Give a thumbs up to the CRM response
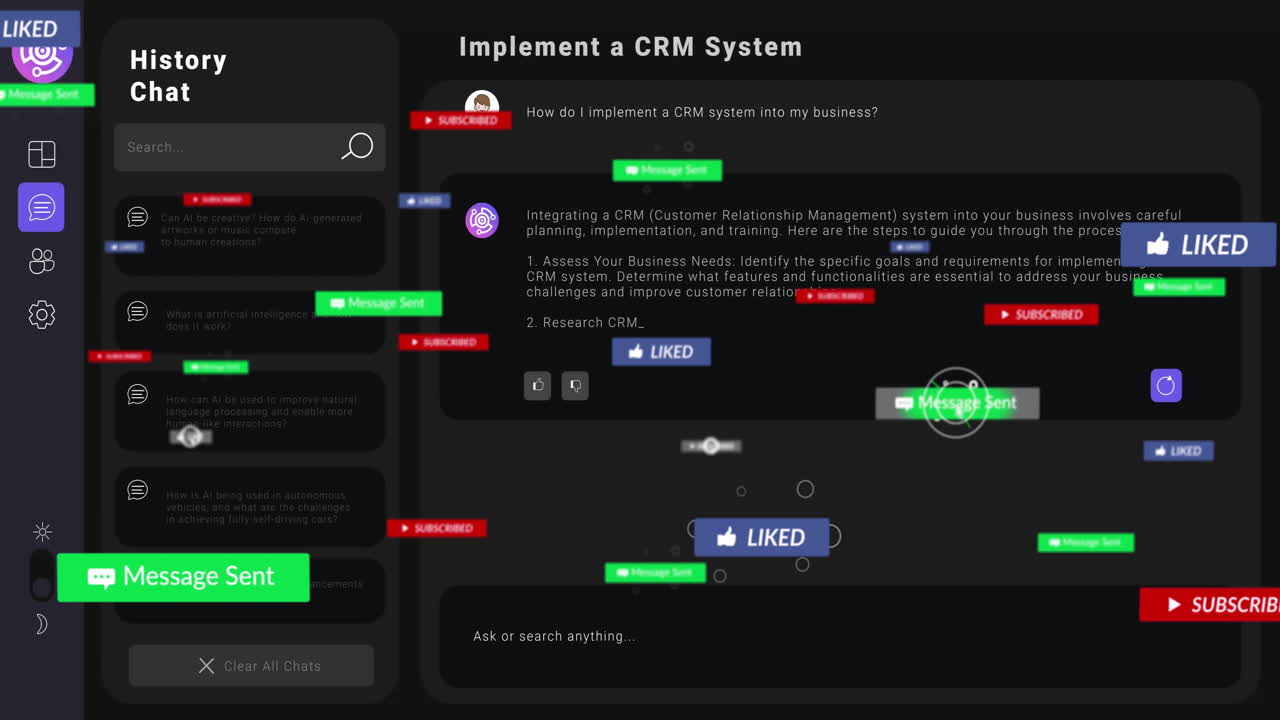Screen dimensions: 1280x720 click(x=537, y=385)
